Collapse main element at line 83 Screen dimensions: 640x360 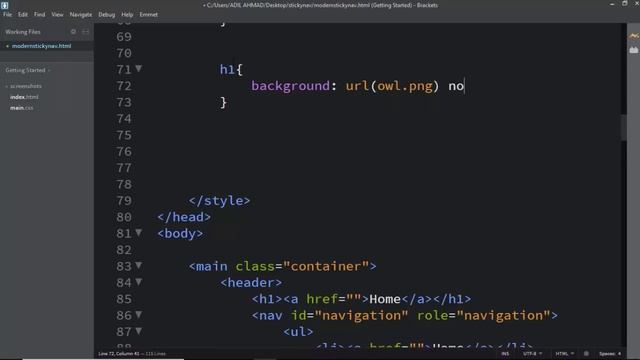coord(139,265)
